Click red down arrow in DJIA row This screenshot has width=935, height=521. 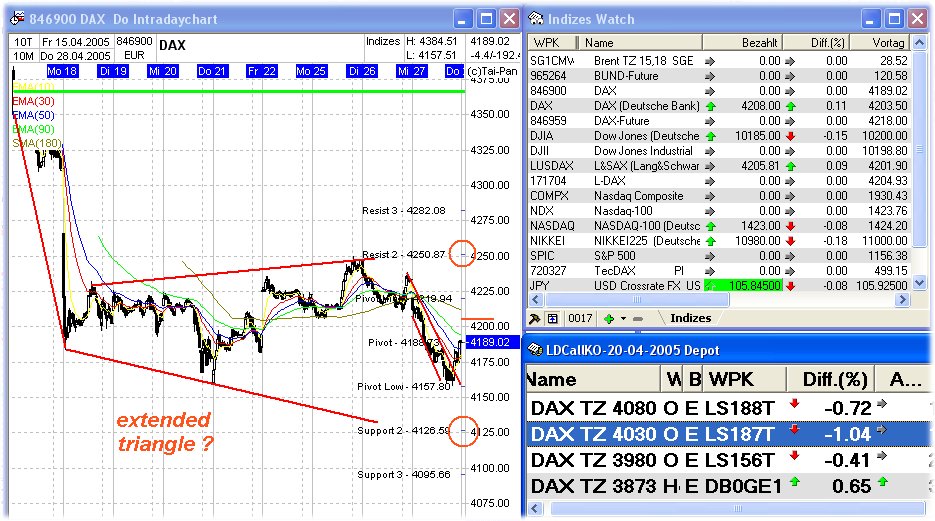tap(791, 137)
